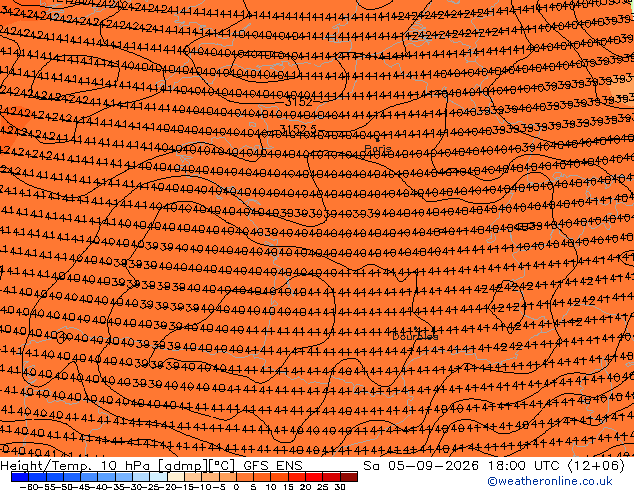The height and width of the screenshot is (490, 634).
Task: Click the 3152 contour height label
Action: [x=298, y=102]
